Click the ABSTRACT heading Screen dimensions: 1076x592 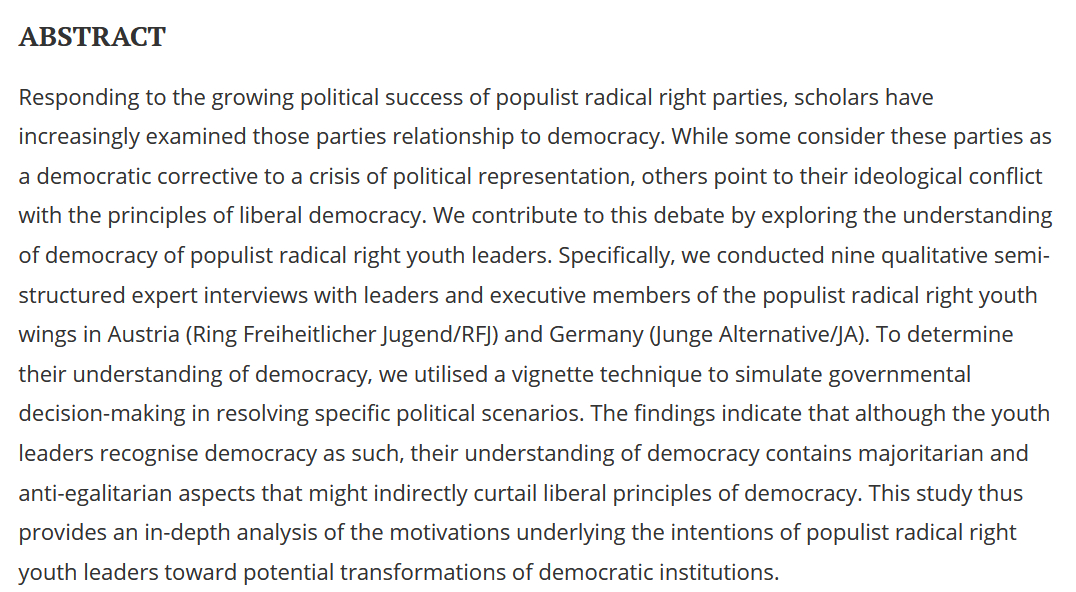(92, 38)
